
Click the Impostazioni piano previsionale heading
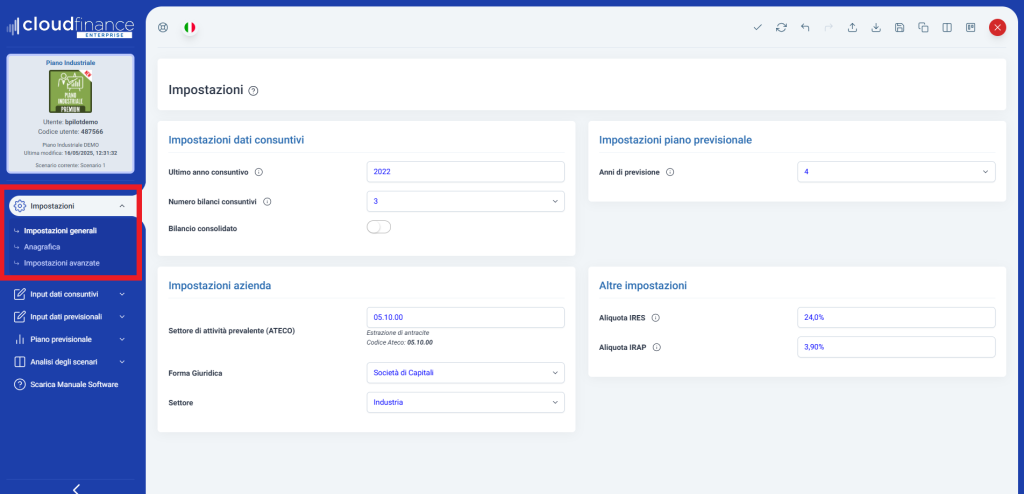click(675, 140)
